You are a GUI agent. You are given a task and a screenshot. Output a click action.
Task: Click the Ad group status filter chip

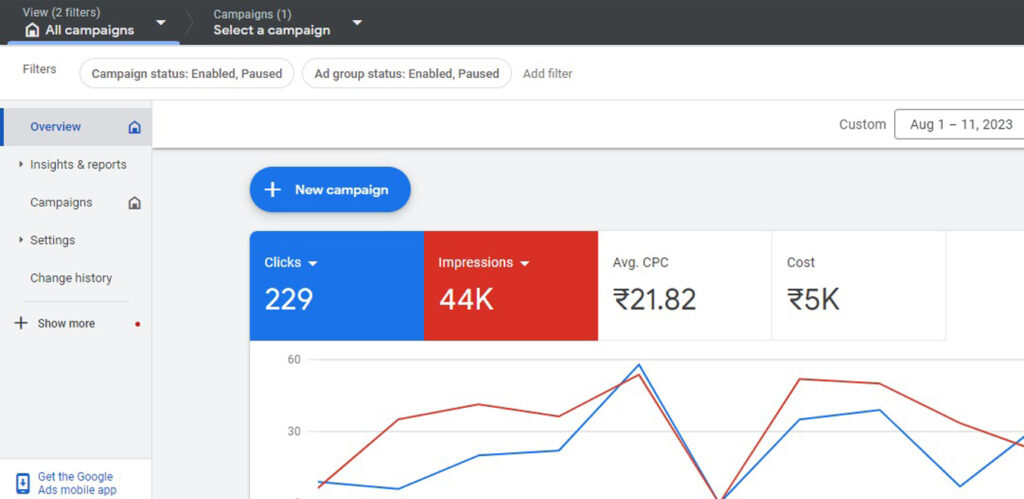coord(406,73)
